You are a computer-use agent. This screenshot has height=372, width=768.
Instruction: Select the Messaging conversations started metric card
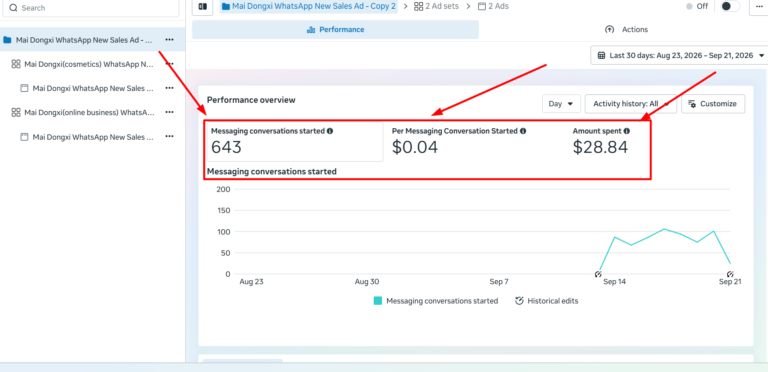295,141
